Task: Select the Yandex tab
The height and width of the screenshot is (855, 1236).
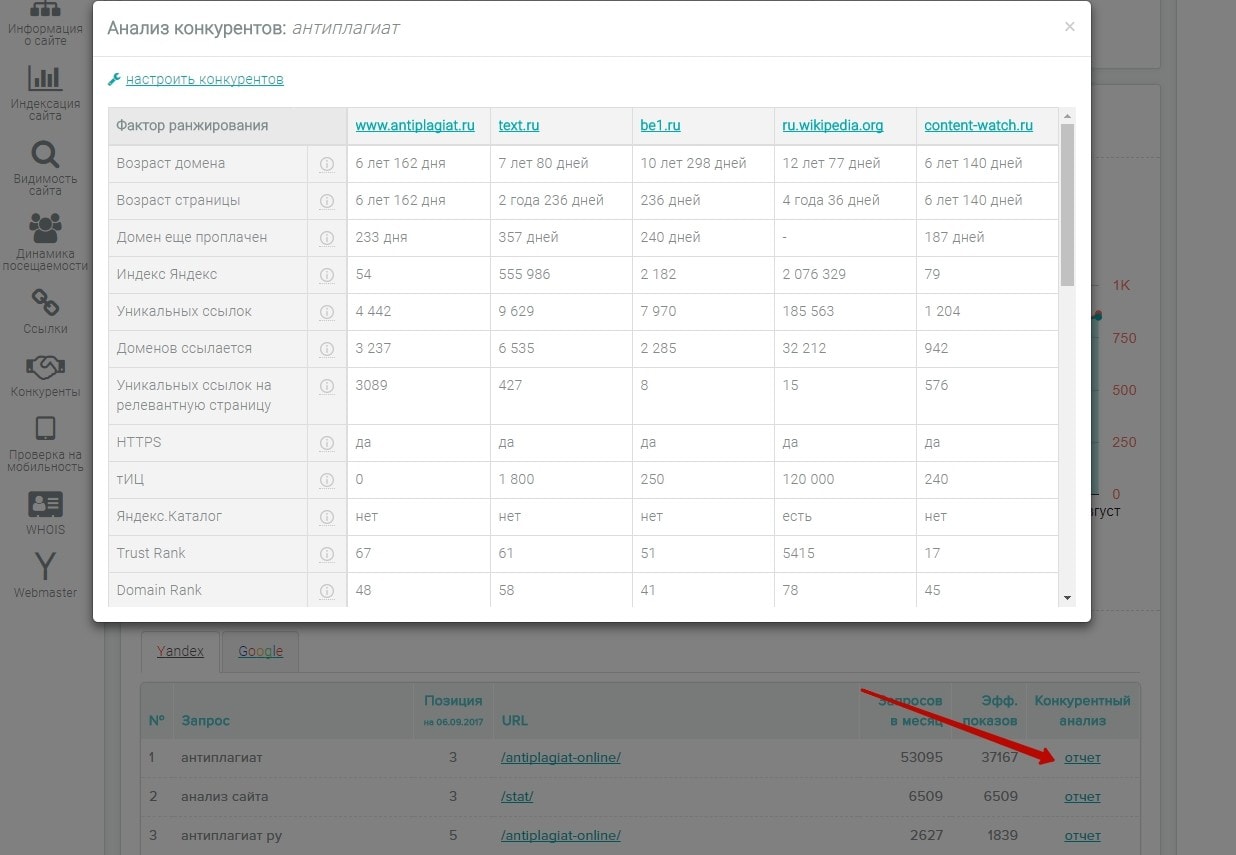Action: (180, 651)
